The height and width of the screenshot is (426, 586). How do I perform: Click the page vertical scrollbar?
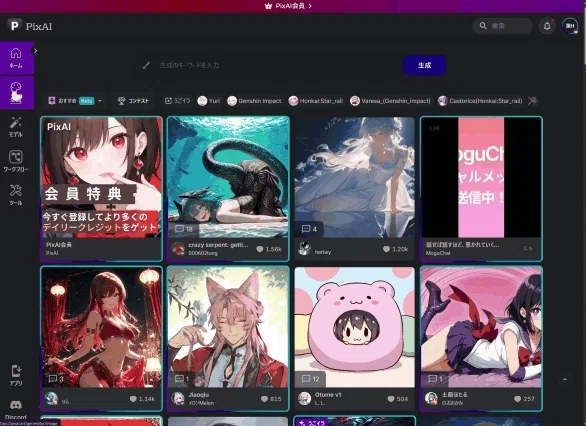coord(584,37)
